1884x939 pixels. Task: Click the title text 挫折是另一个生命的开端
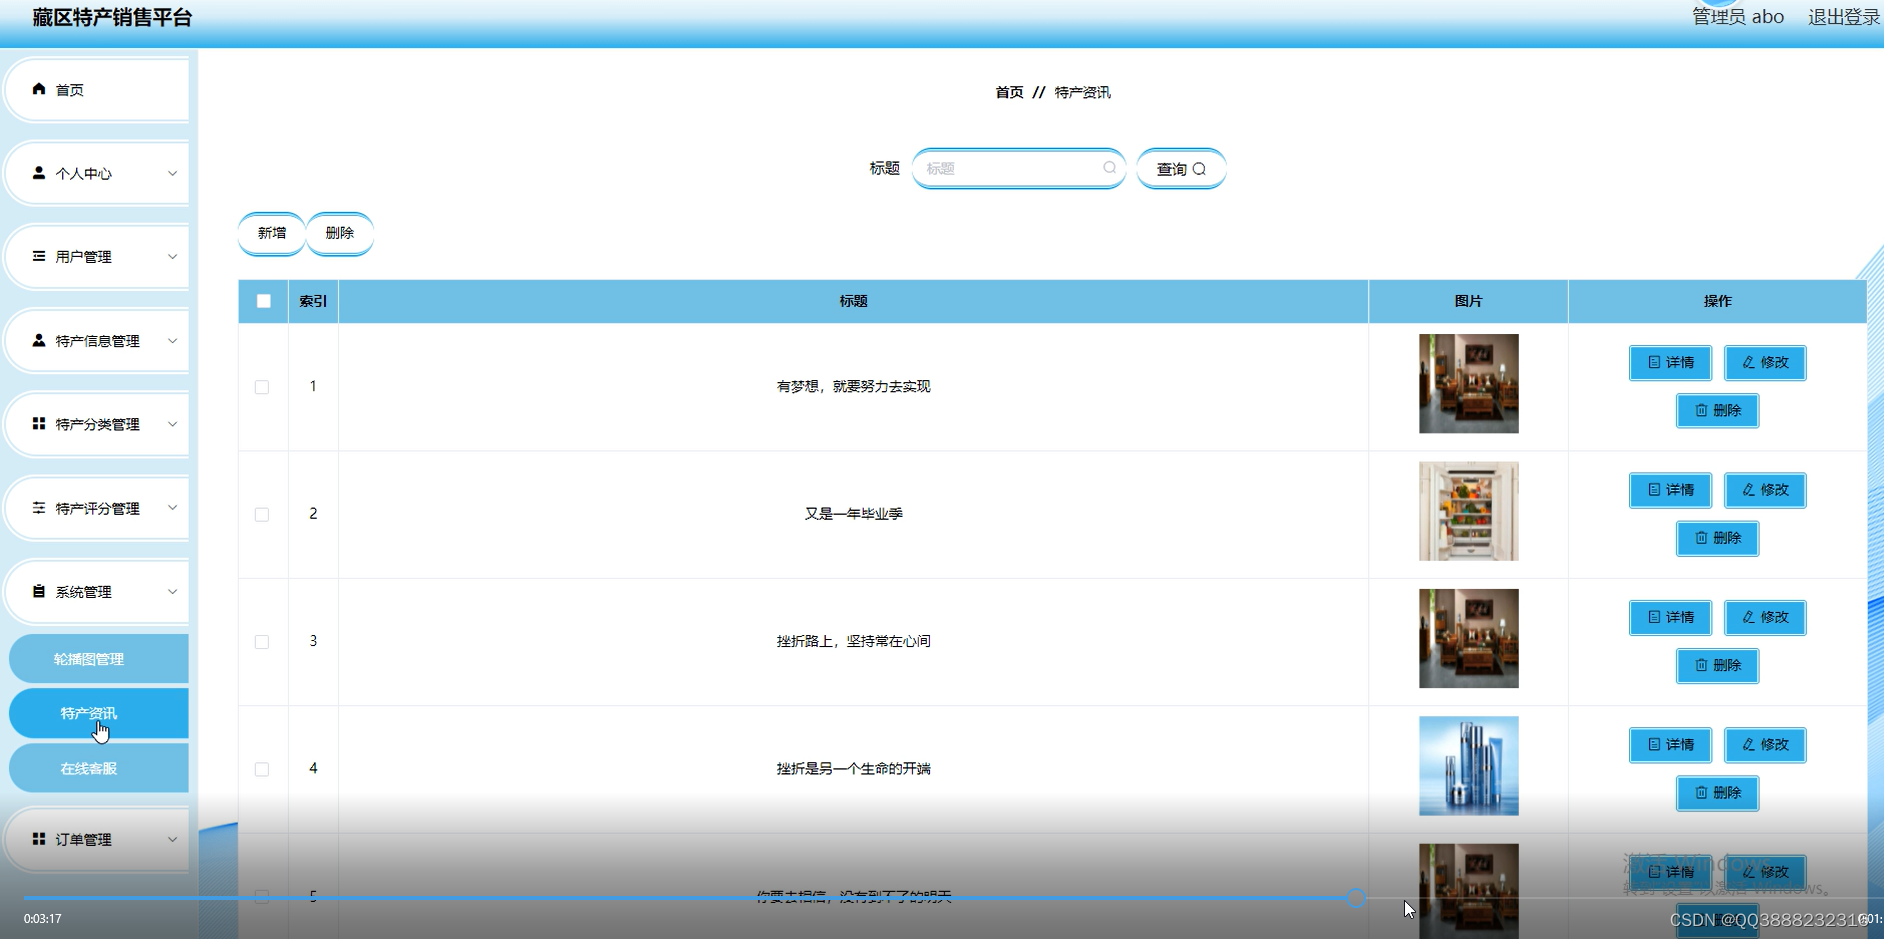(x=853, y=769)
